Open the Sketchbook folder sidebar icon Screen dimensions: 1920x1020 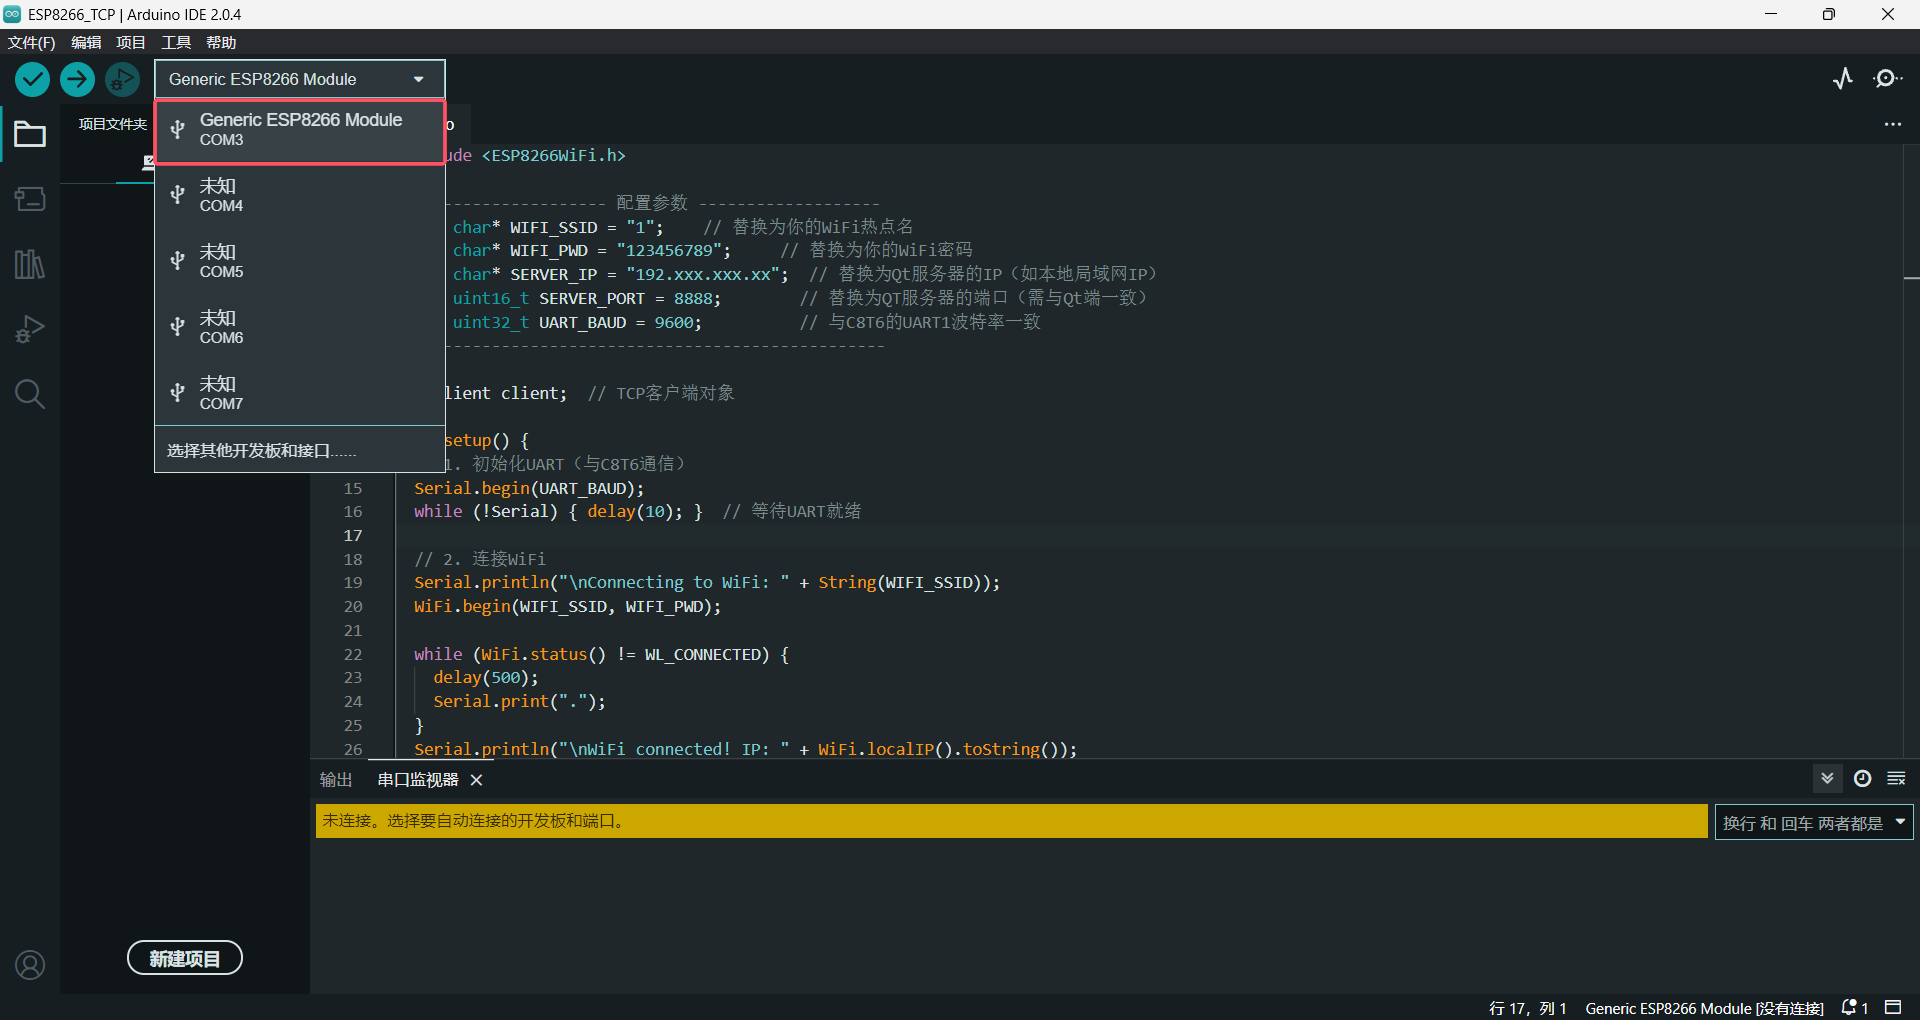tap(30, 134)
